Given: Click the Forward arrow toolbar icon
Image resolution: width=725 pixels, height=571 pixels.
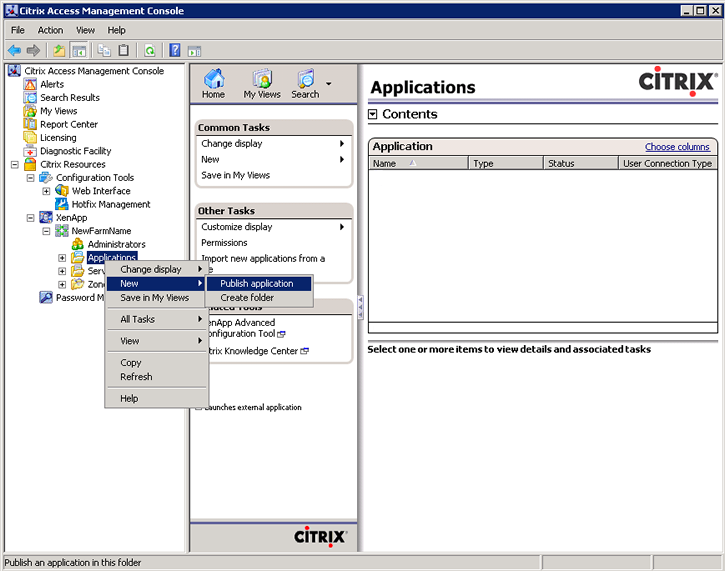Looking at the screenshot, I should pos(33,50).
